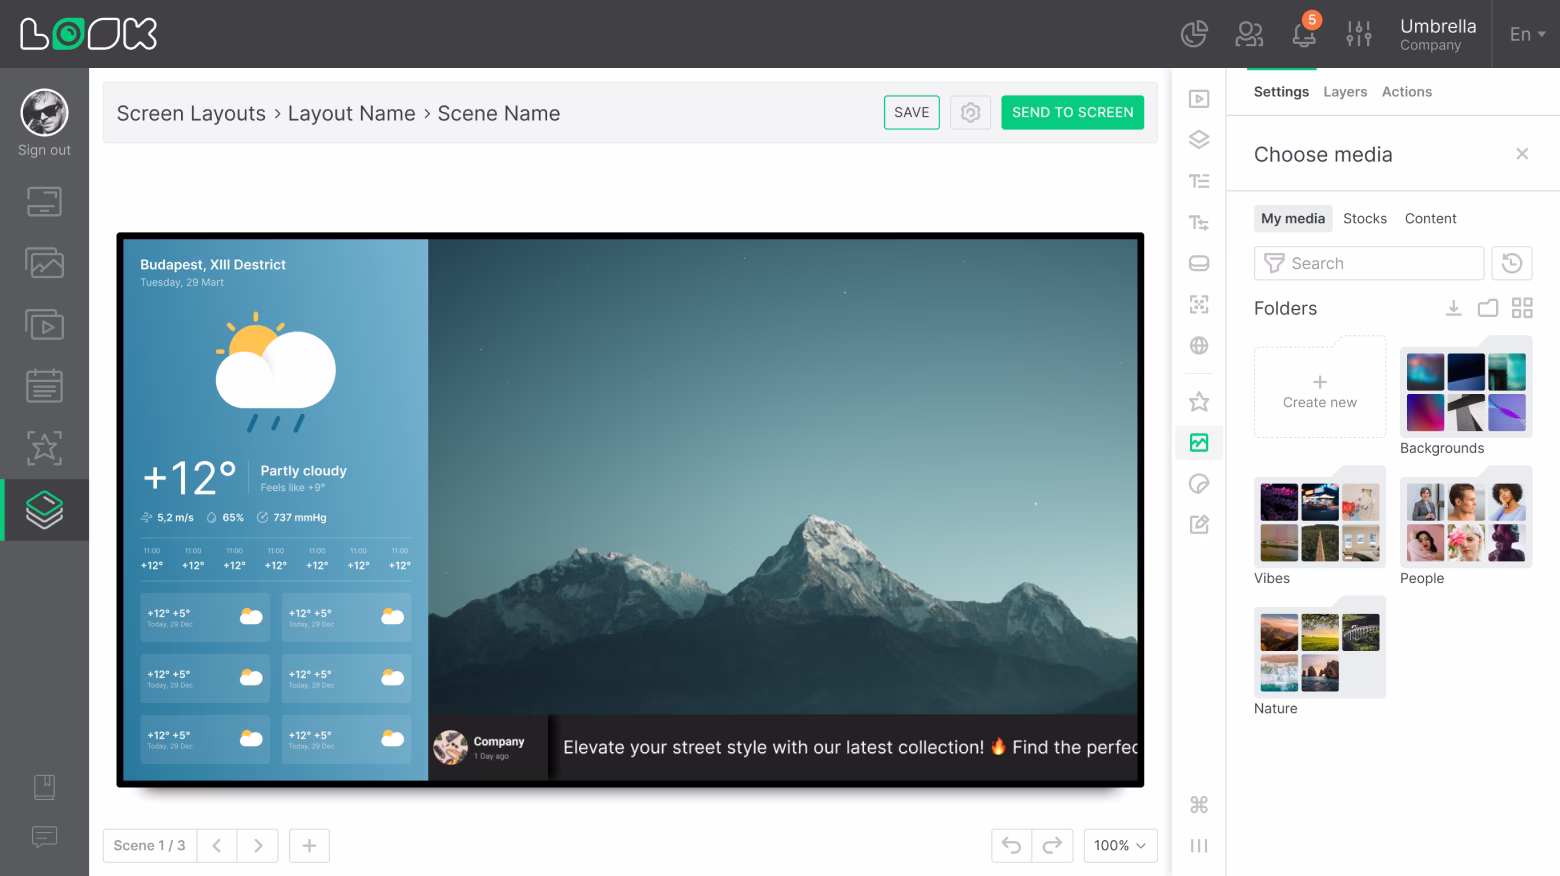Open the Screens icon in left sidebar
The height and width of the screenshot is (876, 1560).
pos(44,202)
